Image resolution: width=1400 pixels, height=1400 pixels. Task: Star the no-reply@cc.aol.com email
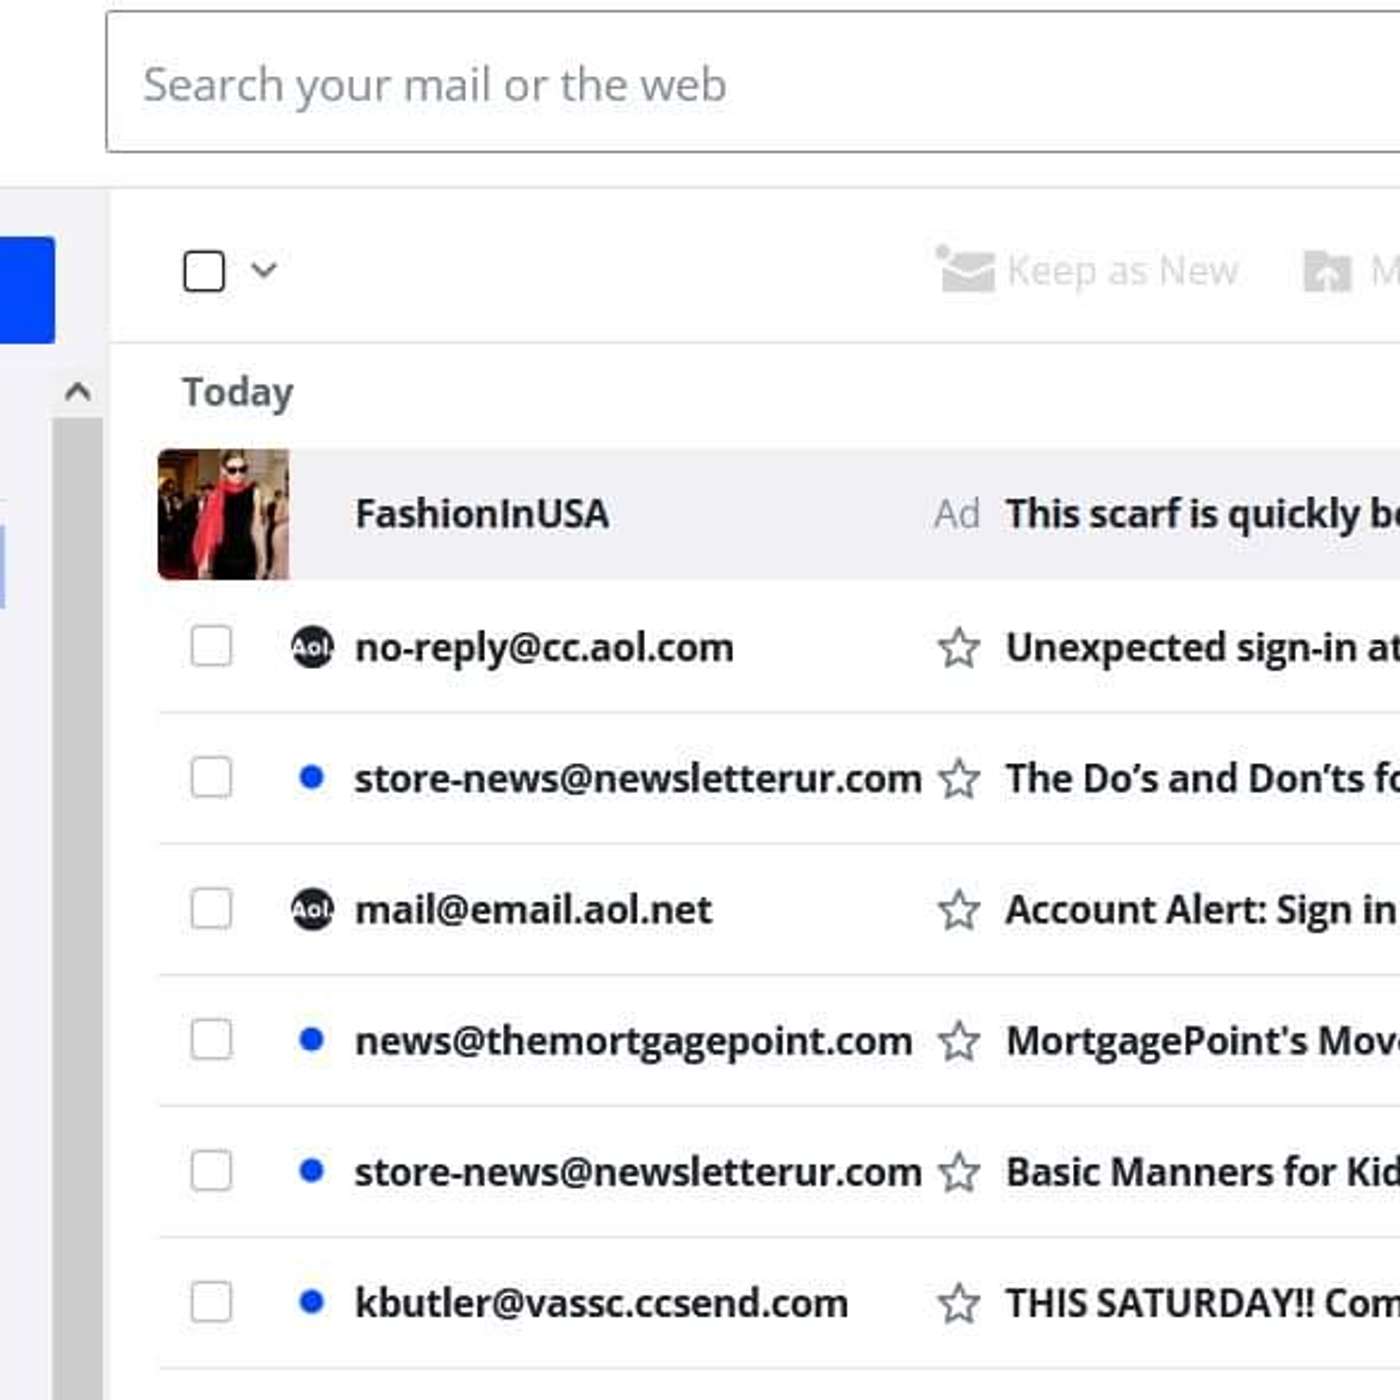click(x=958, y=648)
